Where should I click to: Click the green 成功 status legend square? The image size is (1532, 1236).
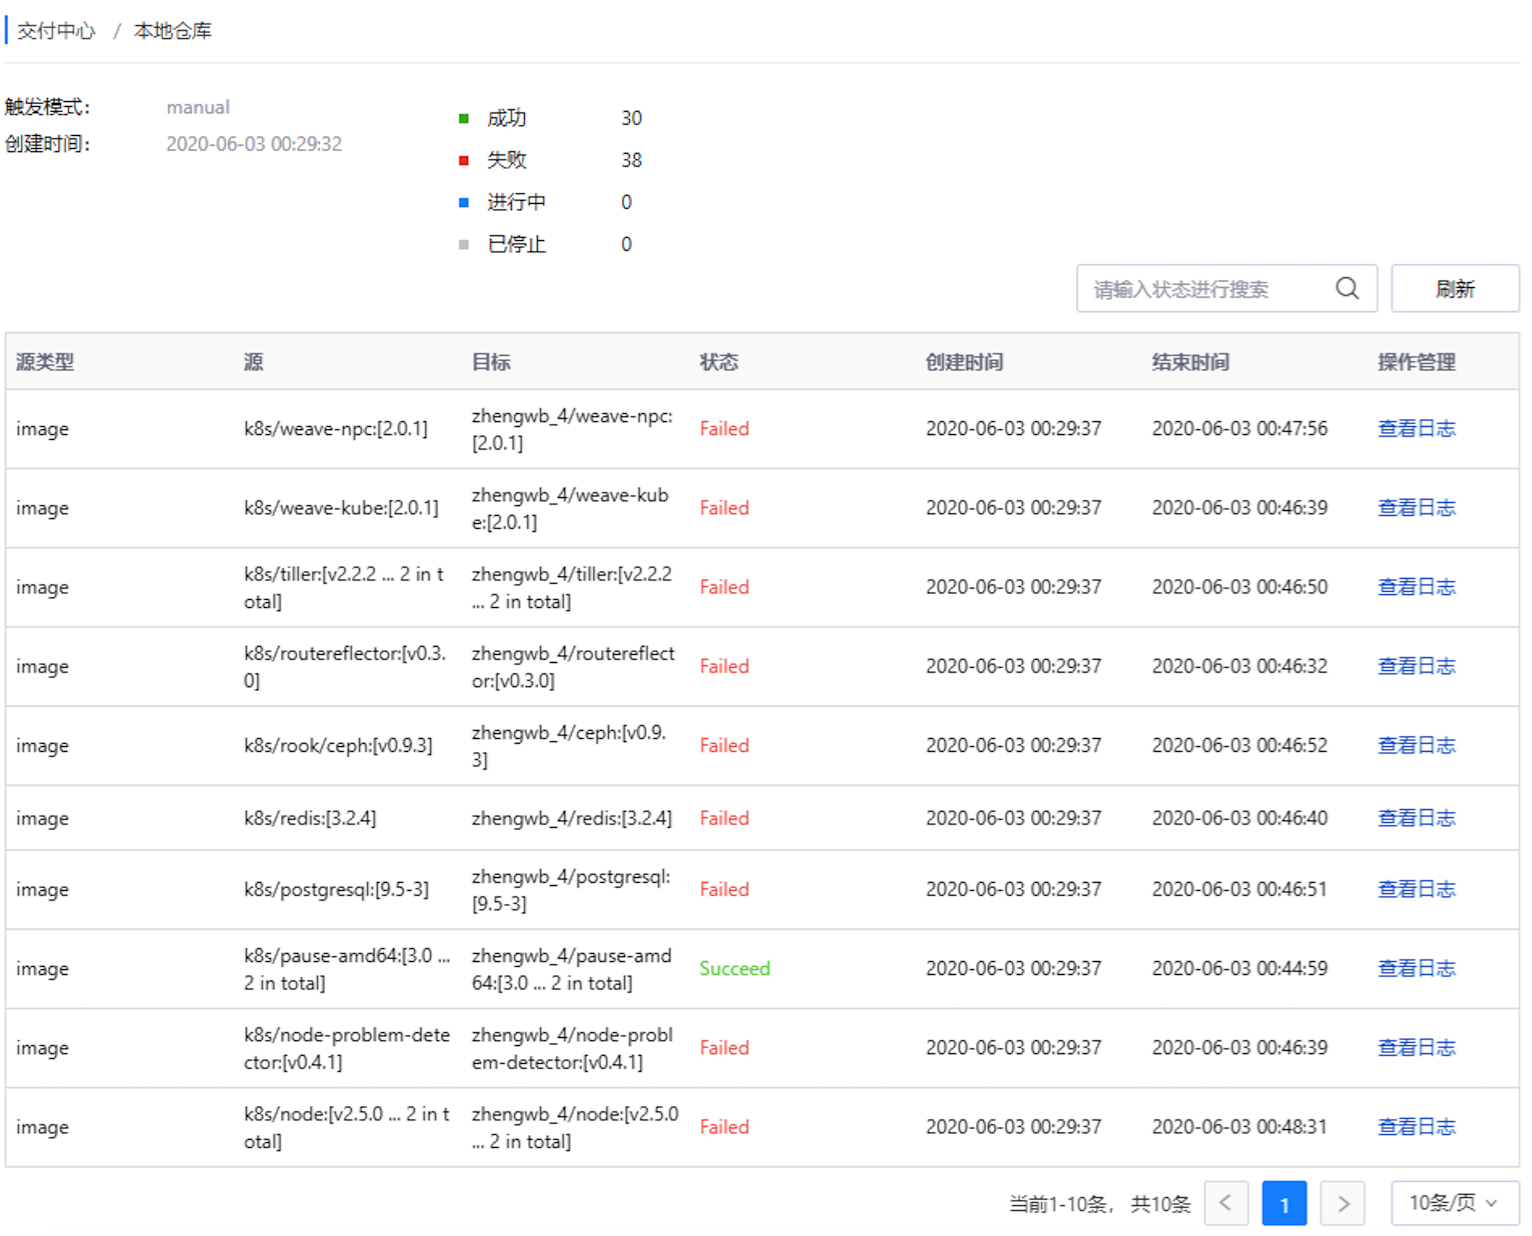(x=463, y=117)
